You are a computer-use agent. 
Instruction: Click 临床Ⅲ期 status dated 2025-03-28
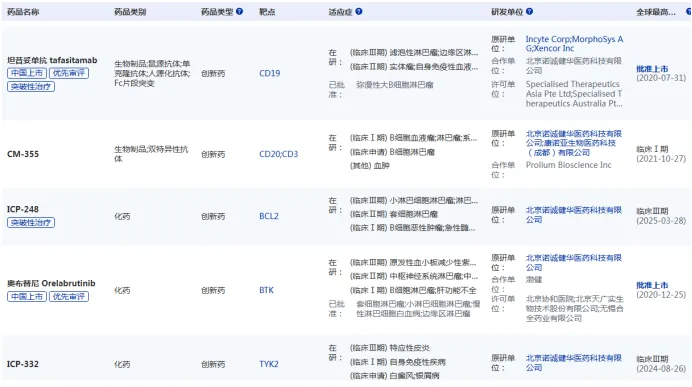[x=652, y=211]
